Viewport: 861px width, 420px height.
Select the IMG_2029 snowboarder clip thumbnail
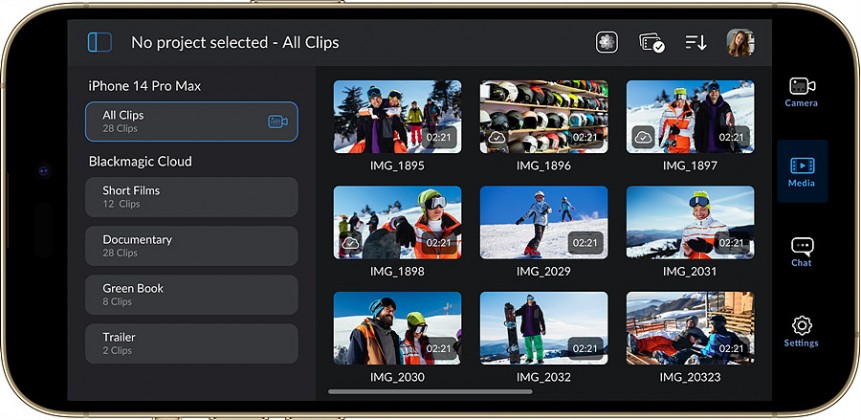pos(544,222)
